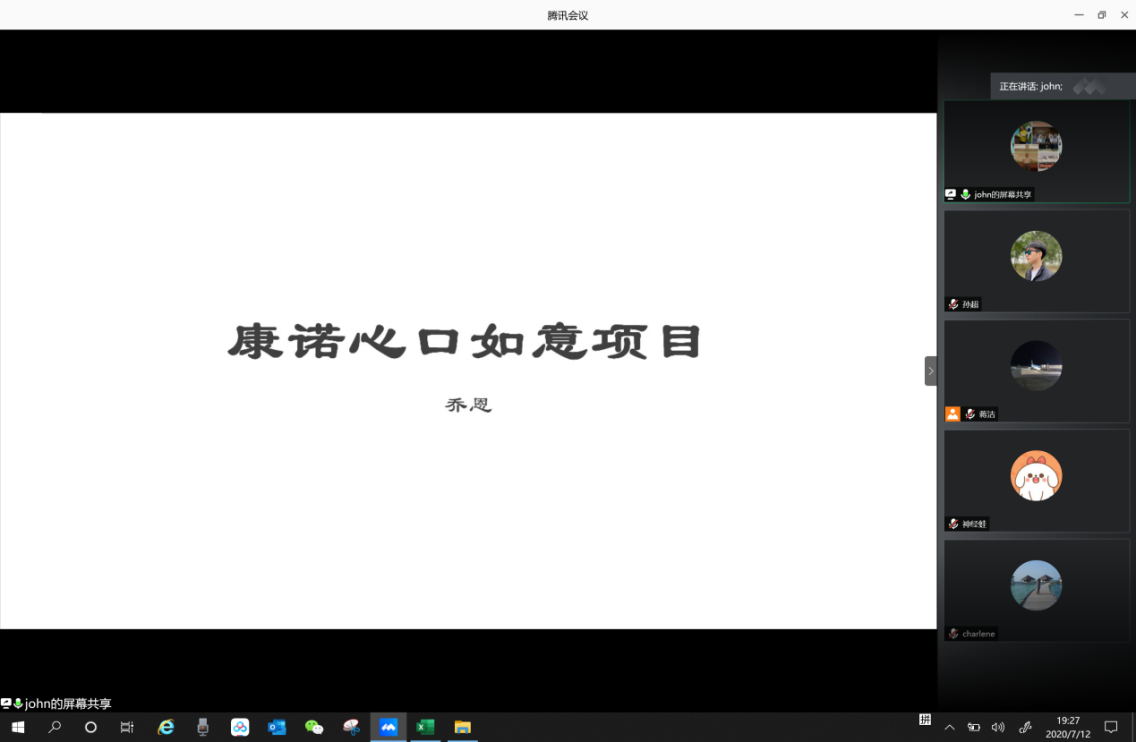
Task: Open Tencent Meeting from the taskbar
Action: click(388, 727)
